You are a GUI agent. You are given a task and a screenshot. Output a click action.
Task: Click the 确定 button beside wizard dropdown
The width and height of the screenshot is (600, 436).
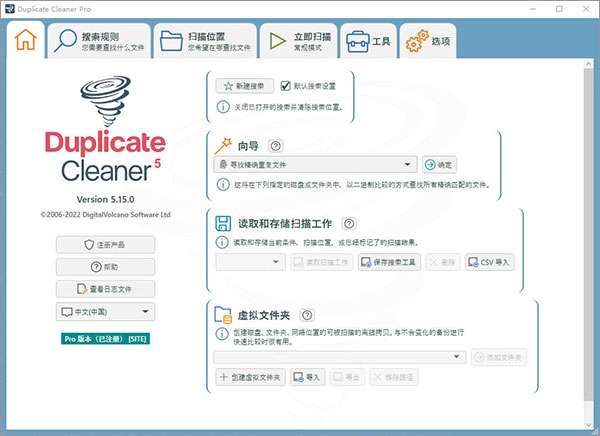pyautogui.click(x=439, y=165)
